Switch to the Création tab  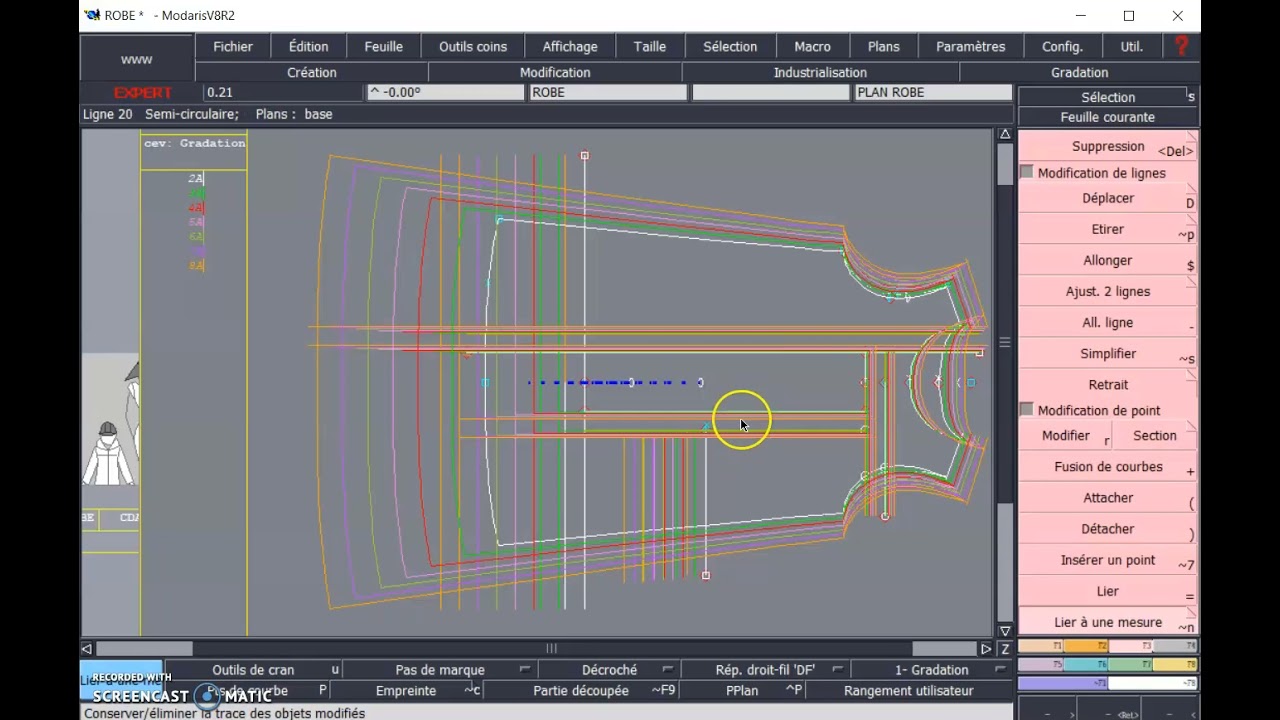pyautogui.click(x=312, y=72)
